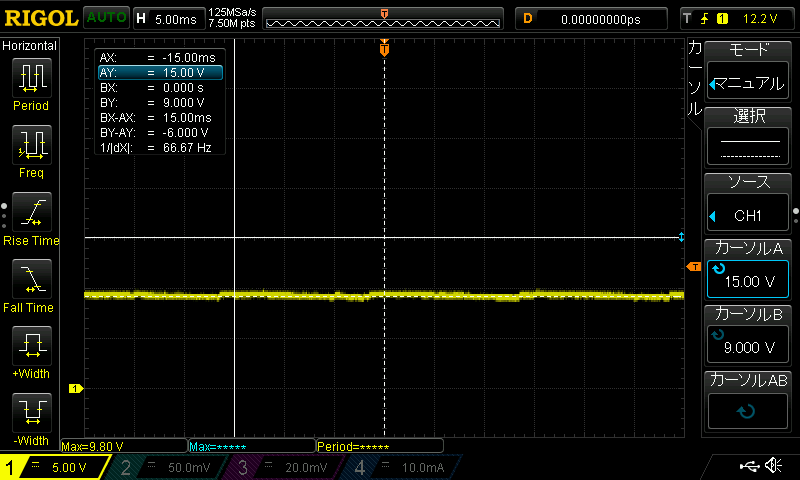Open the Horizontal measurement menu tab
The width and height of the screenshot is (800, 480).
click(30, 46)
